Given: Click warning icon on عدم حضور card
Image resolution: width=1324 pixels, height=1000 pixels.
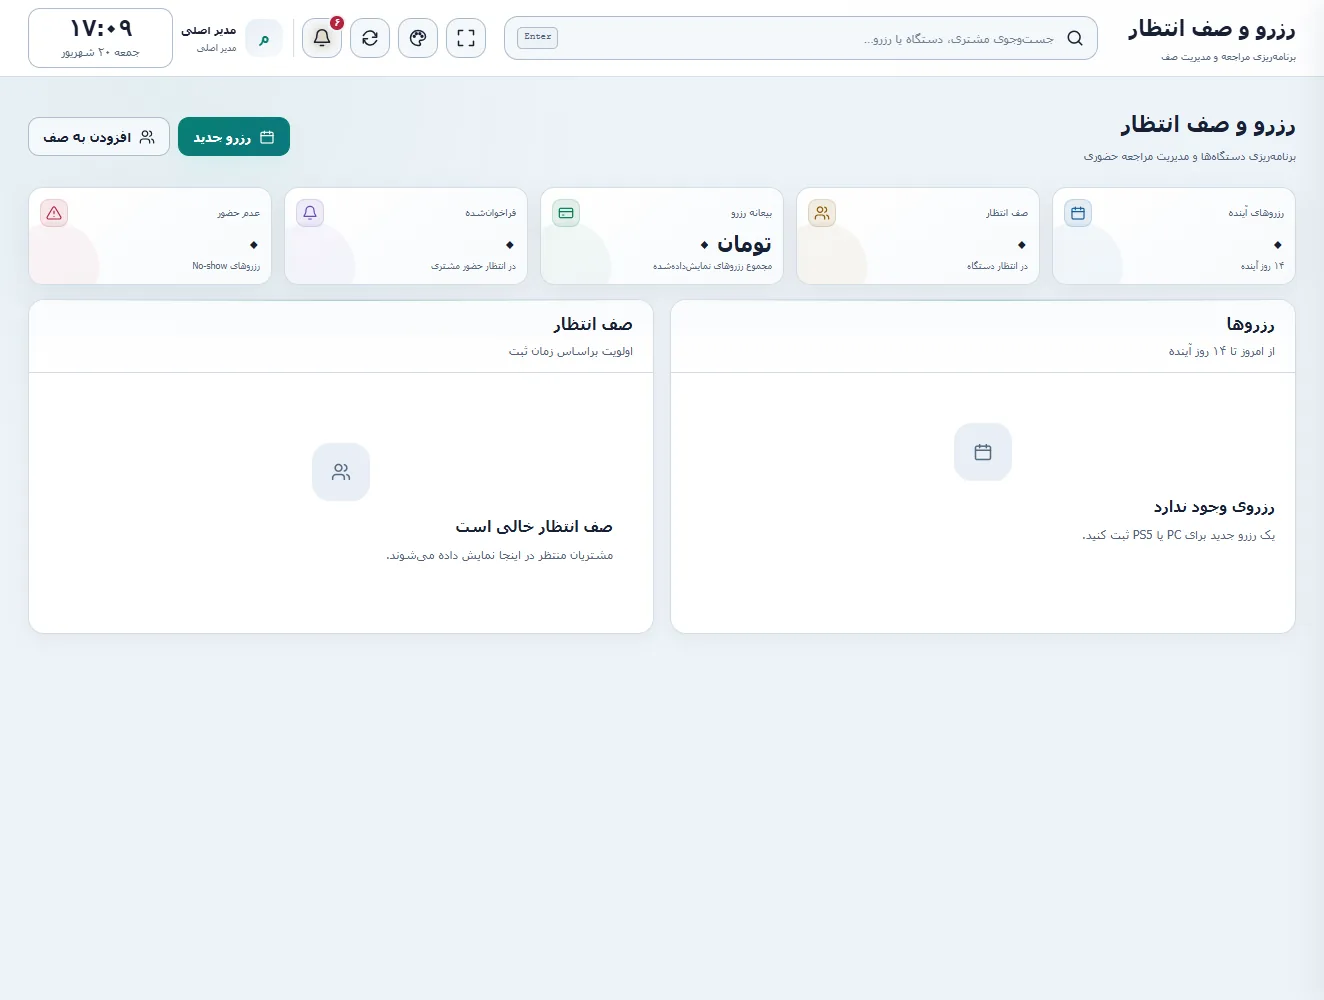Looking at the screenshot, I should (x=54, y=213).
